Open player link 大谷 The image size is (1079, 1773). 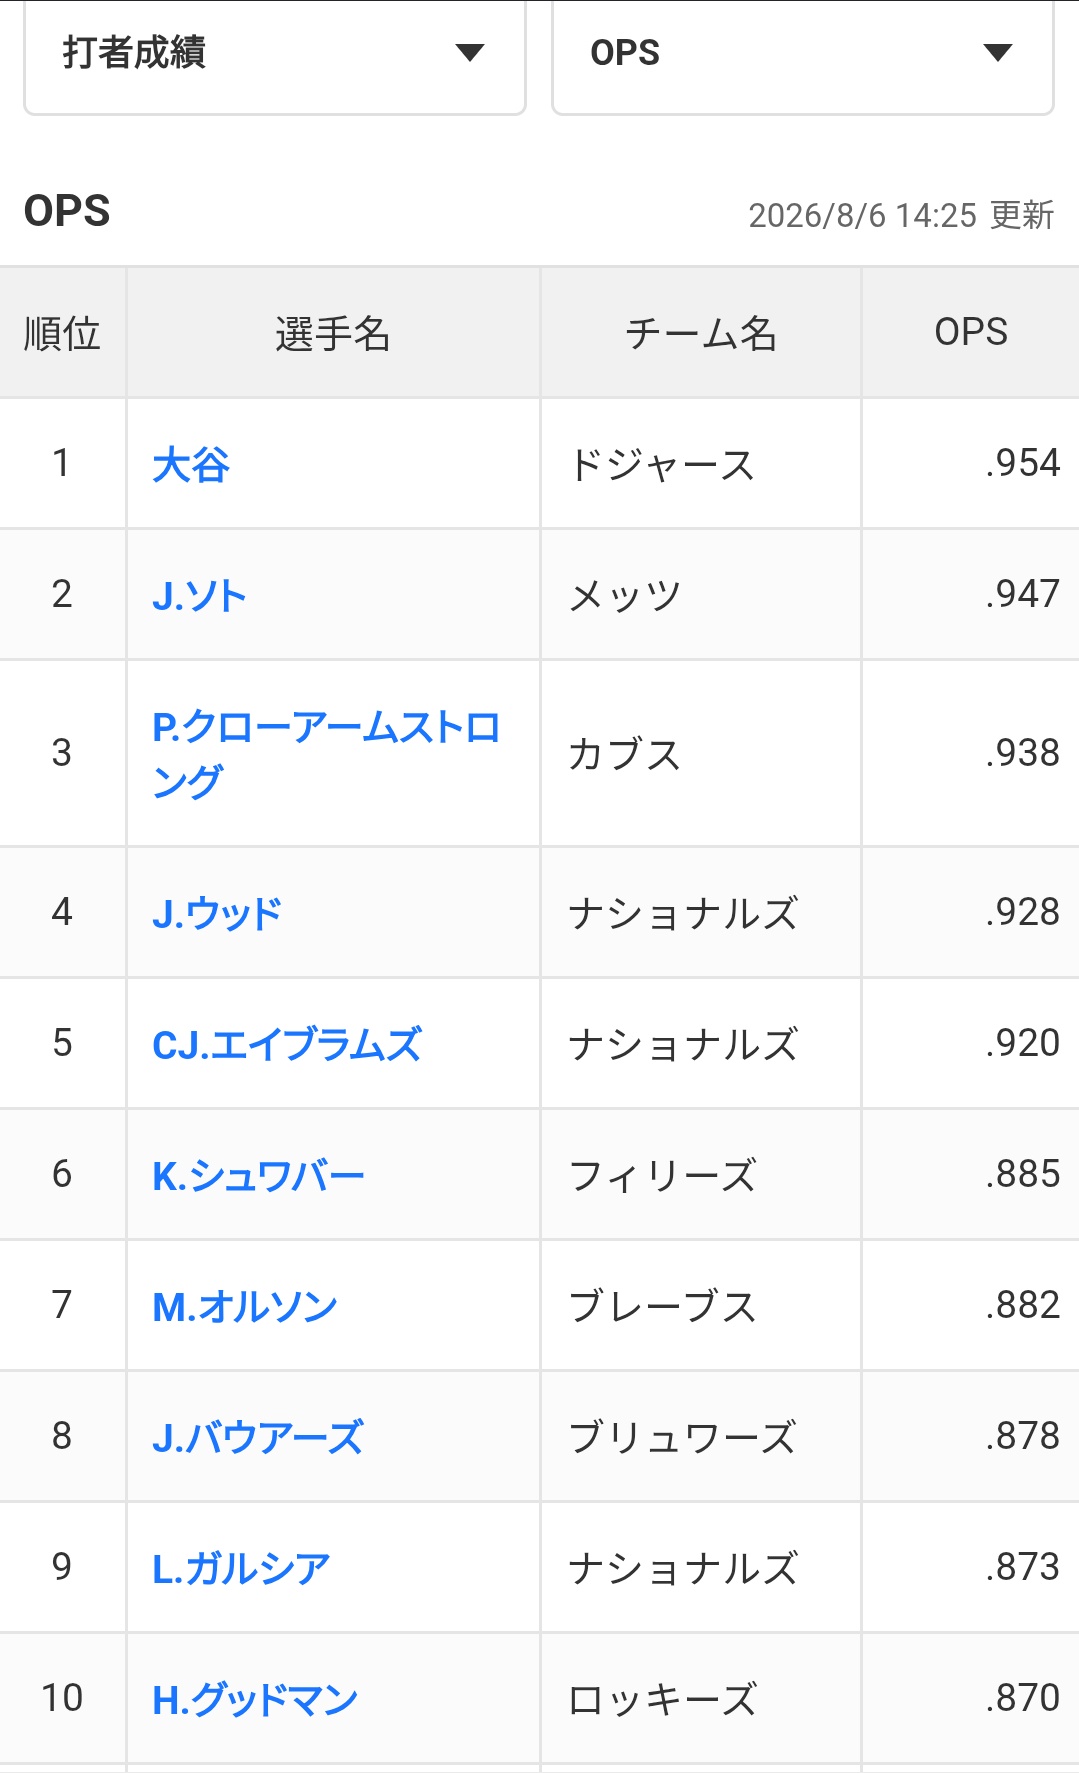pyautogui.click(x=191, y=465)
